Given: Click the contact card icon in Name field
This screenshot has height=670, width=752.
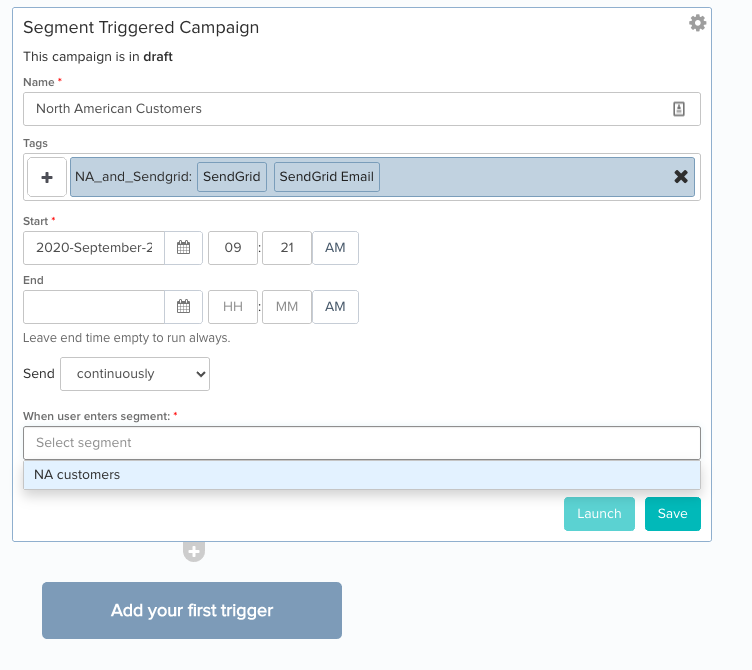Looking at the screenshot, I should 679,109.
